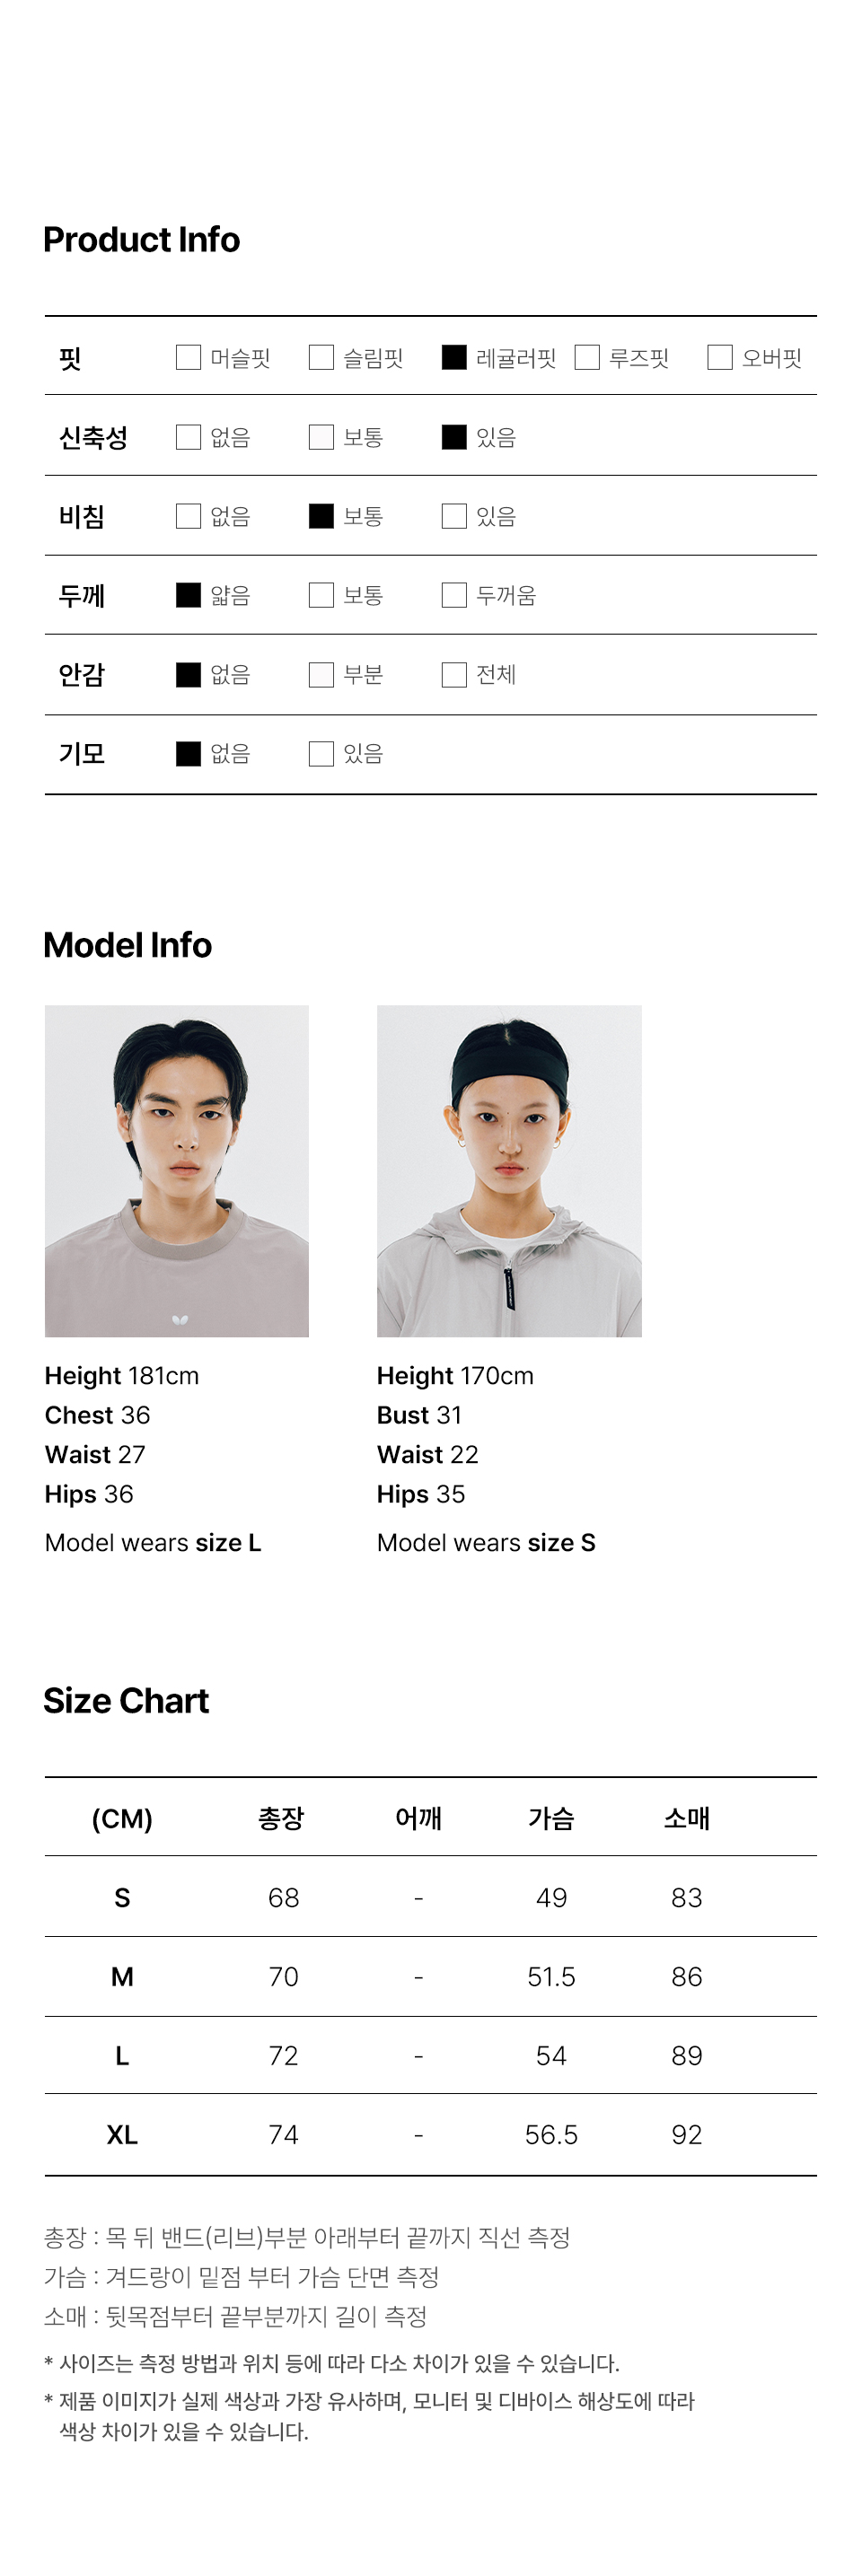Viewport: 862px width, 2576px height.
Task: Click the filled 있음 box in 신축성 row
Action: [454, 437]
